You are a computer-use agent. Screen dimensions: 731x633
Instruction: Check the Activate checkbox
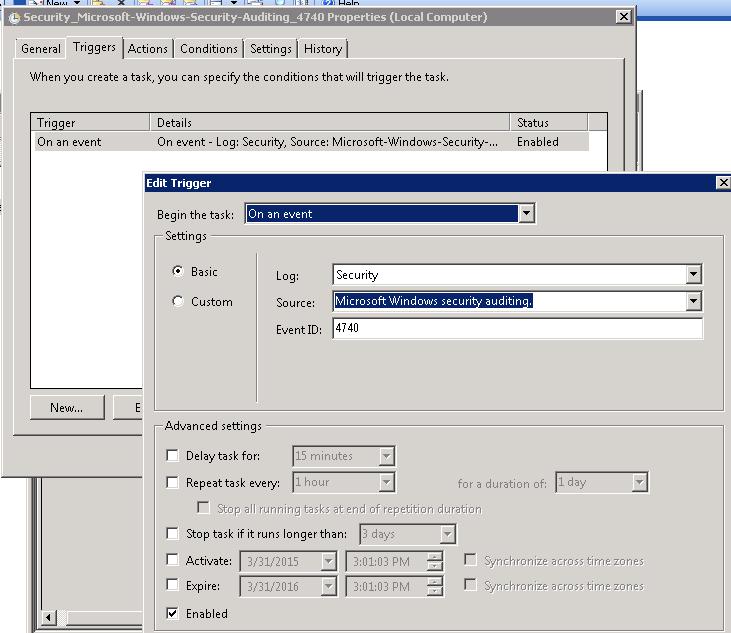(173, 561)
